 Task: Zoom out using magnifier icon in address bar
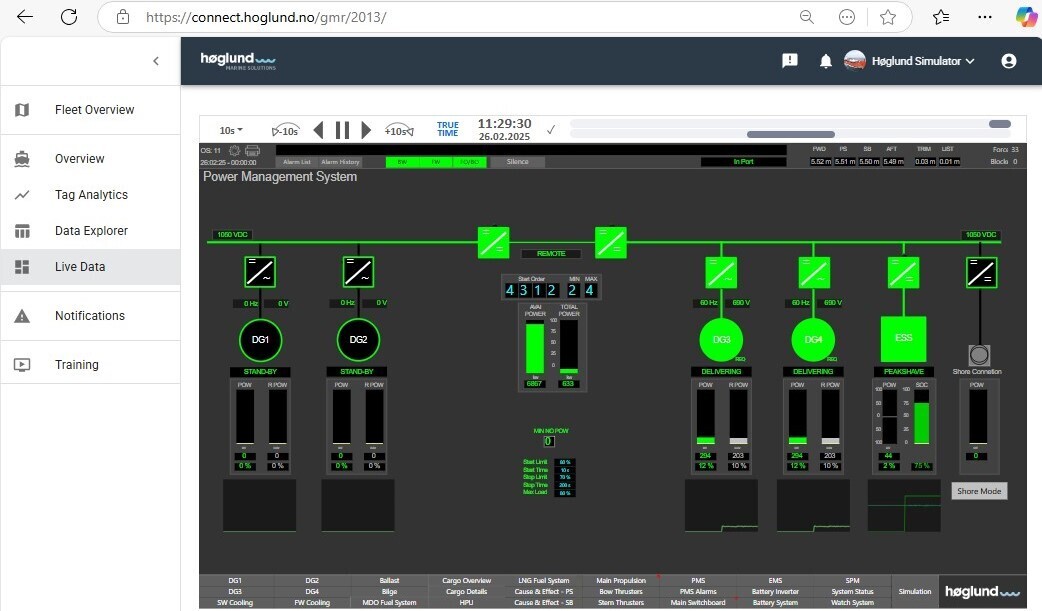tap(807, 17)
